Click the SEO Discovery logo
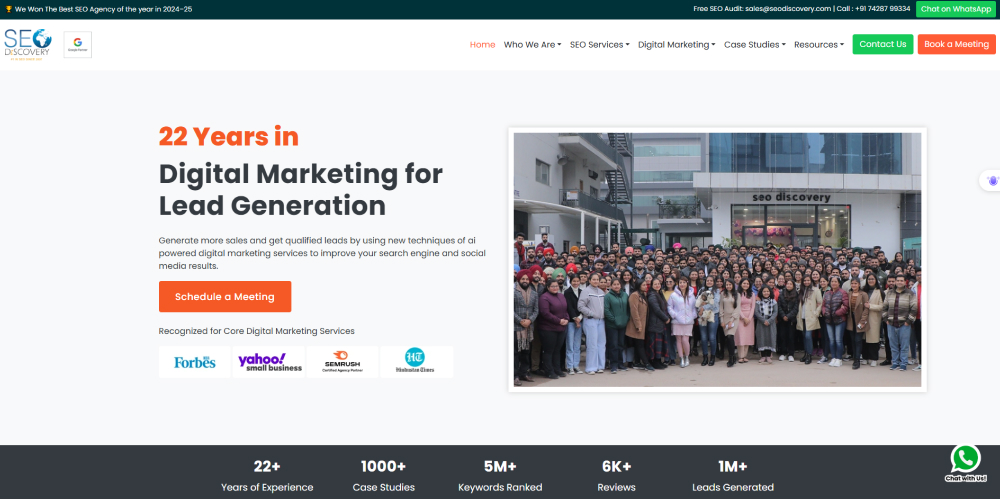The width and height of the screenshot is (1000, 500). [x=27, y=44]
